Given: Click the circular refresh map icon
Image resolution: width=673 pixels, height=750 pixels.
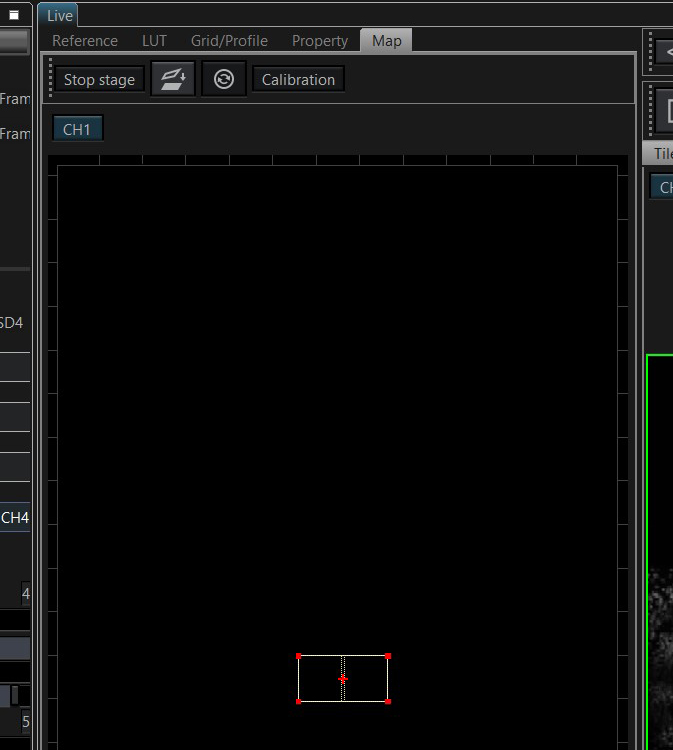Looking at the screenshot, I should (x=224, y=79).
